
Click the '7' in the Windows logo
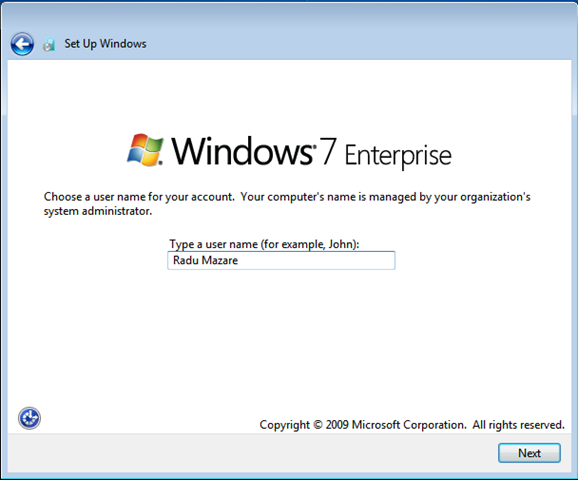click(x=328, y=151)
